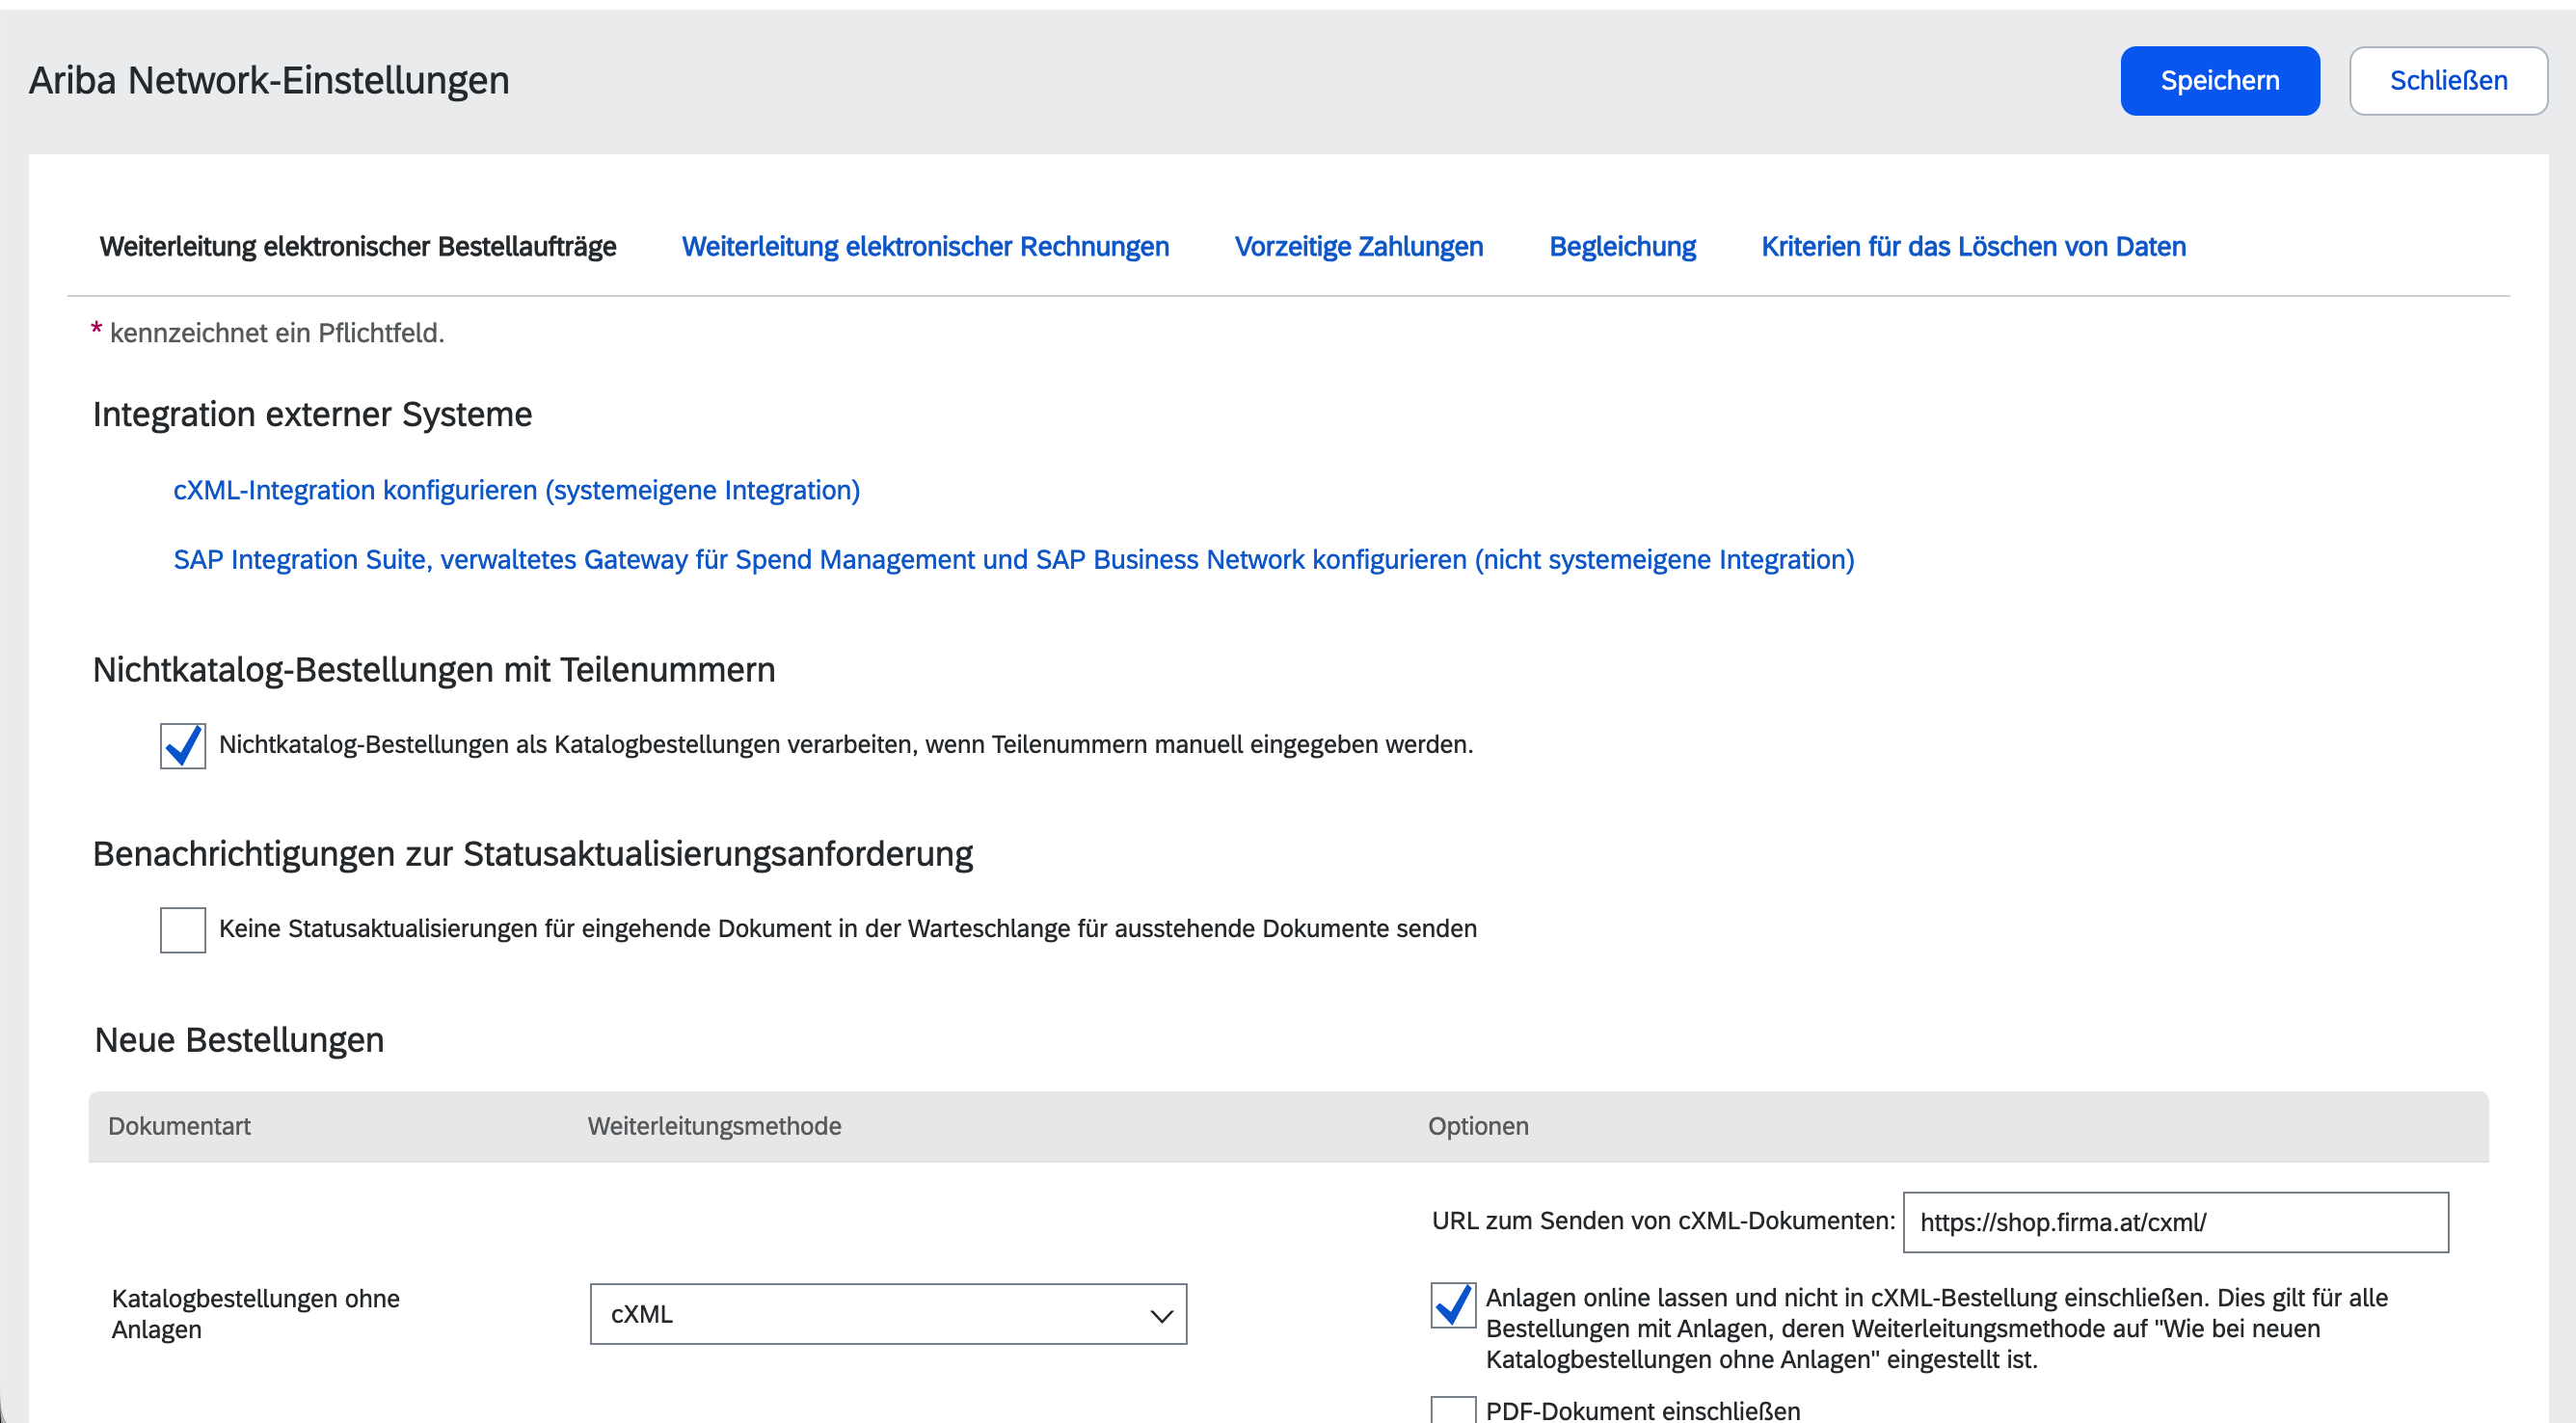Screen dimensions: 2576x1423
Task: Open Kriterien für das Löschen von Daten tab
Action: point(1973,247)
